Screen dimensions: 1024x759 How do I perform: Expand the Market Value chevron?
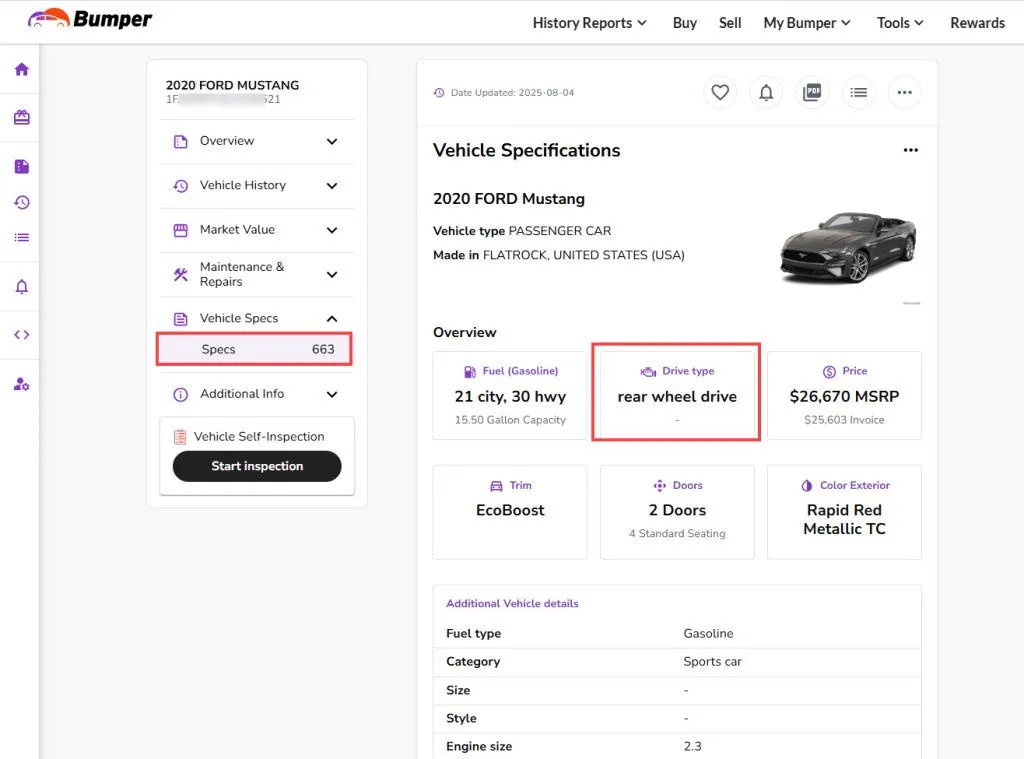[332, 231]
